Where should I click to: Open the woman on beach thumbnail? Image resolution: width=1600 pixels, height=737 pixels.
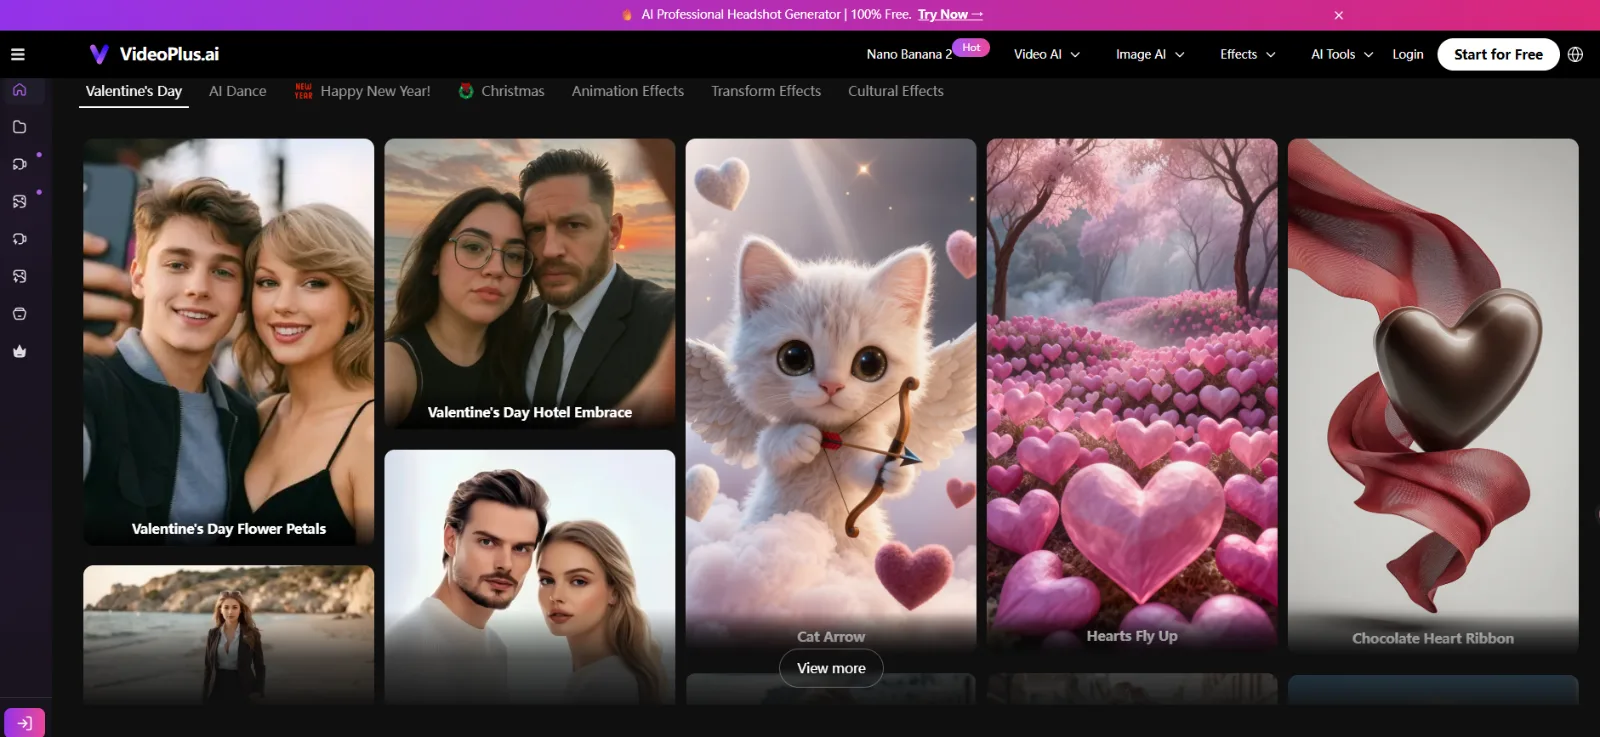(229, 635)
